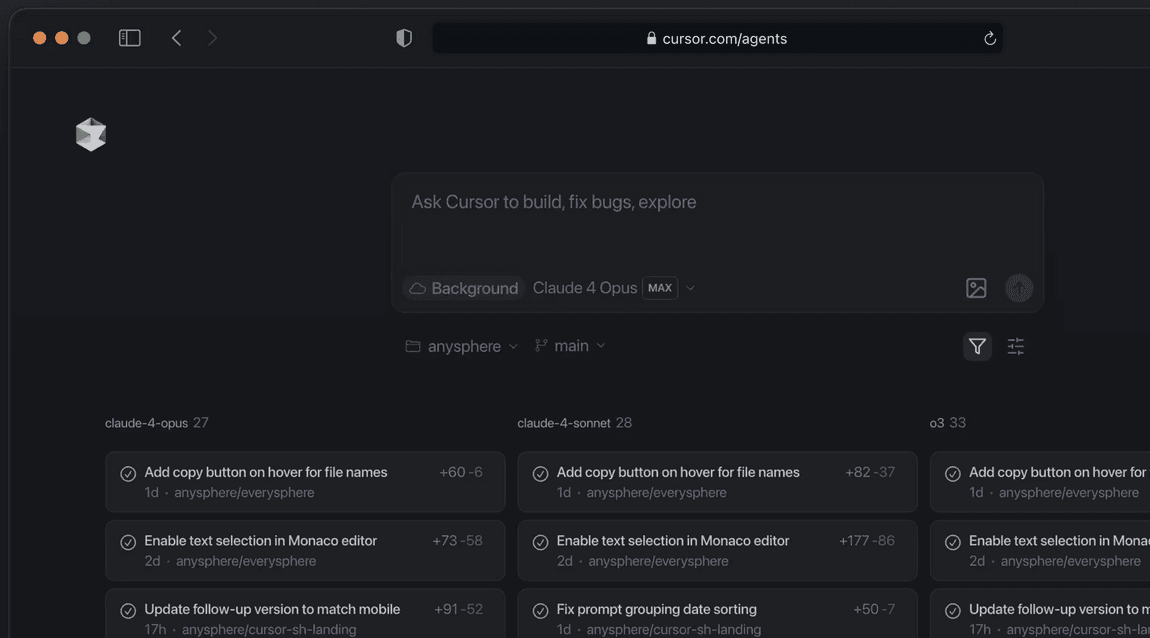1150x638 pixels.
Task: Go back with the browser back arrow
Action: [x=176, y=38]
